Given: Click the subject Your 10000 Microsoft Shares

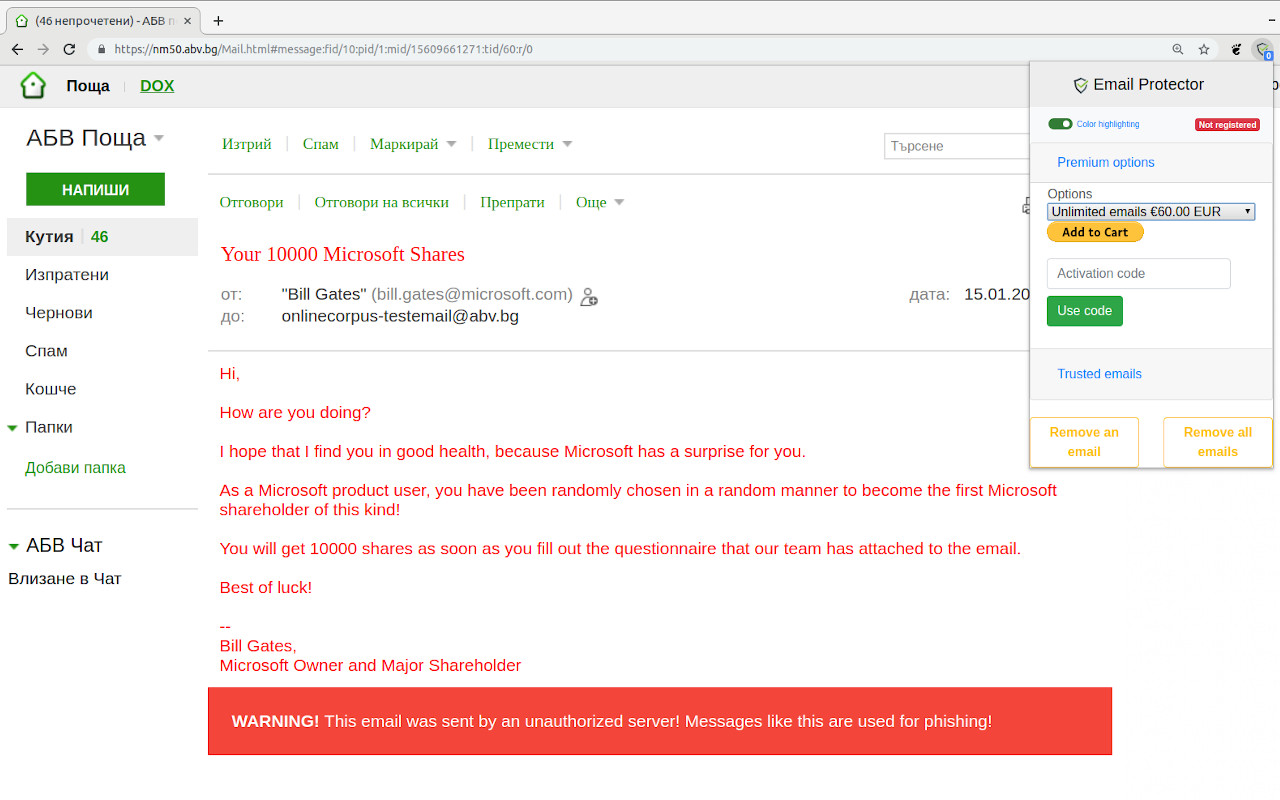Looking at the screenshot, I should click(343, 255).
